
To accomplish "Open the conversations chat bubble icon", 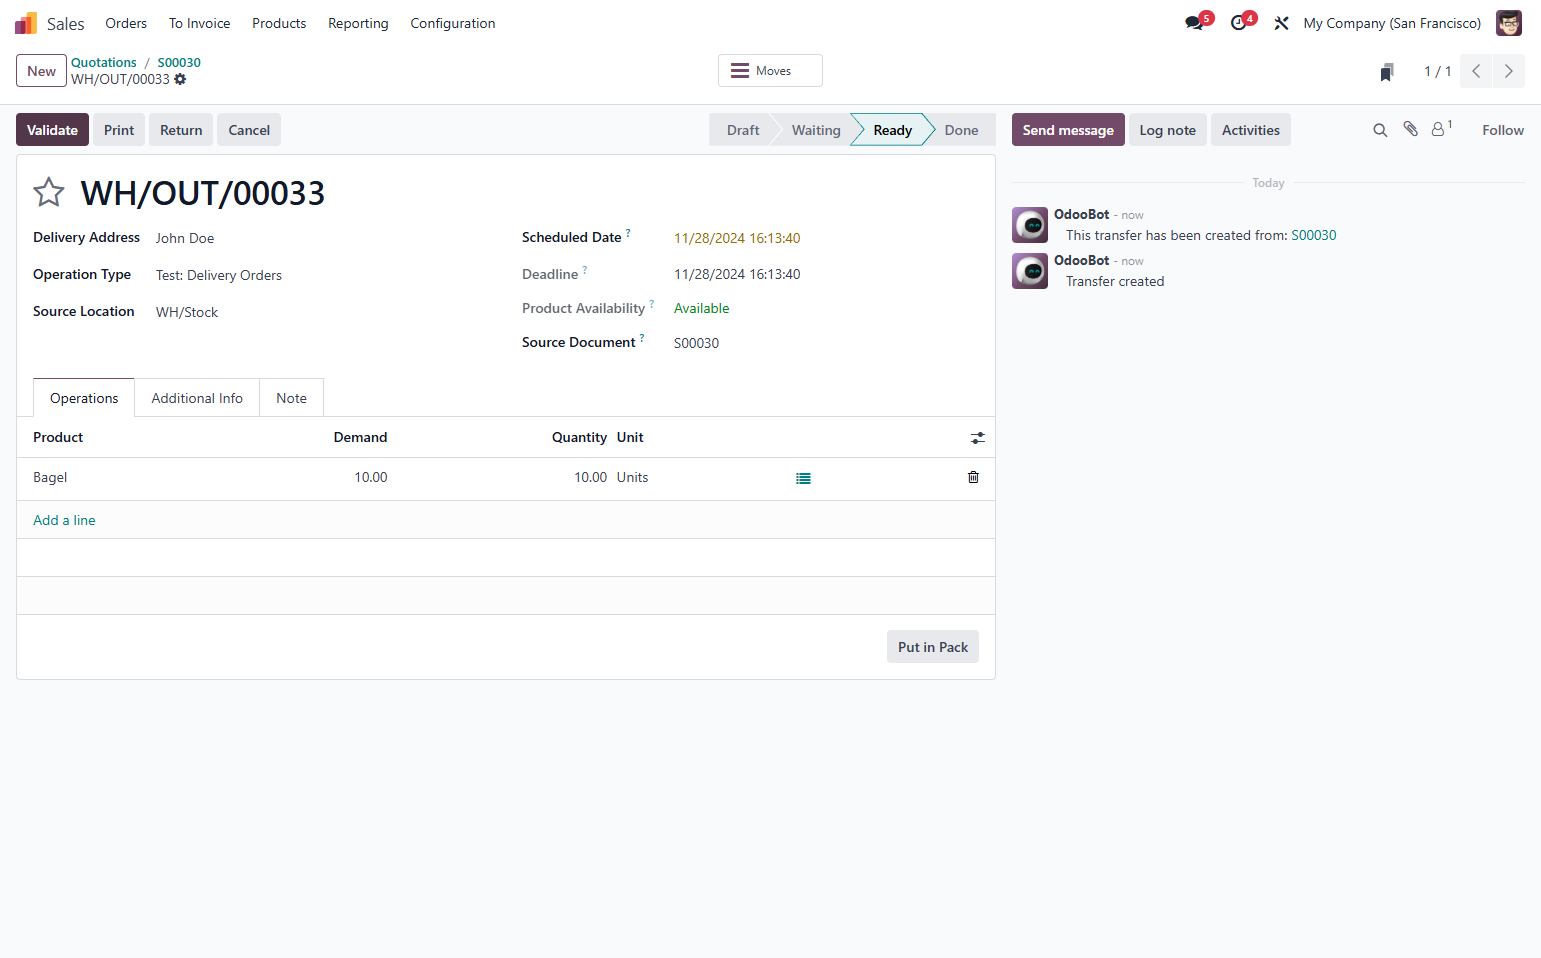I will point(1194,23).
